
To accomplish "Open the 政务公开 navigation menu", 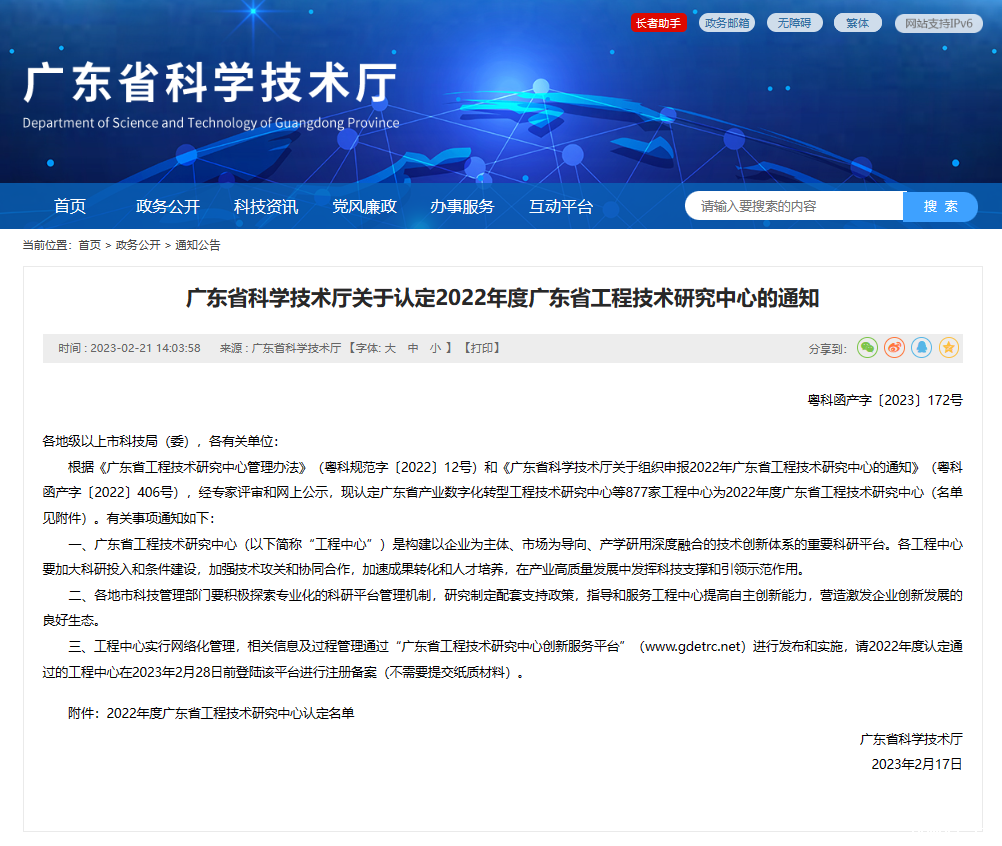I will point(168,206).
